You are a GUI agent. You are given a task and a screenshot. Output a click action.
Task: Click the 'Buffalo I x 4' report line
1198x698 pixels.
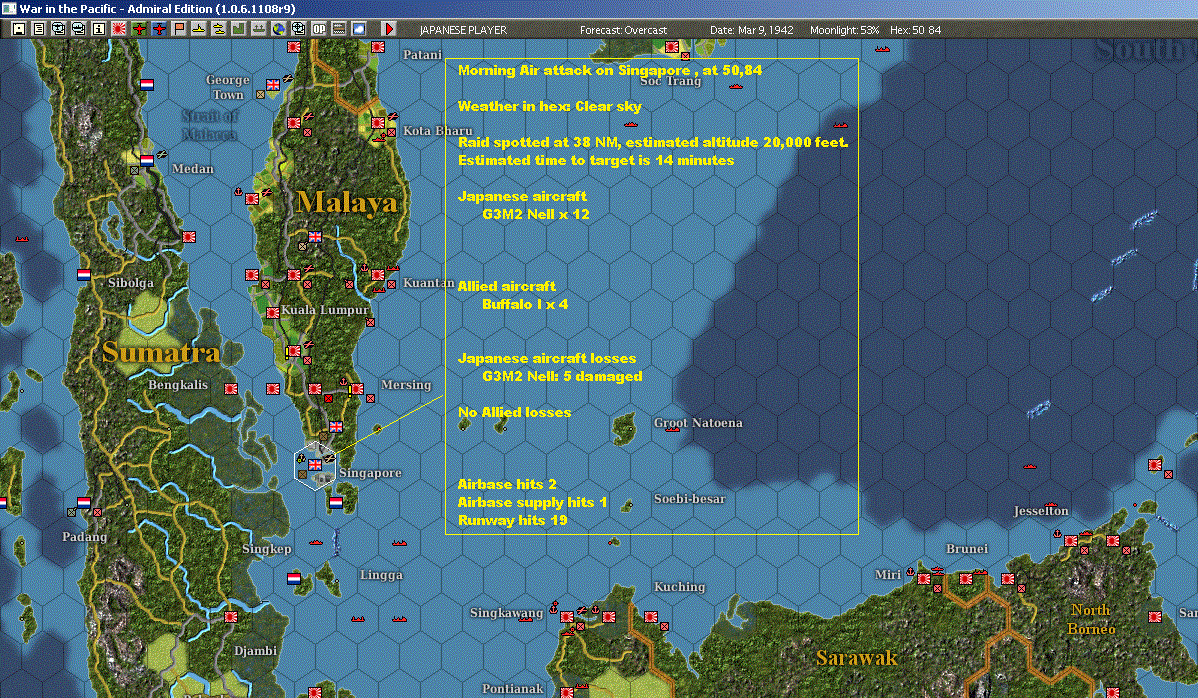pyautogui.click(x=525, y=304)
